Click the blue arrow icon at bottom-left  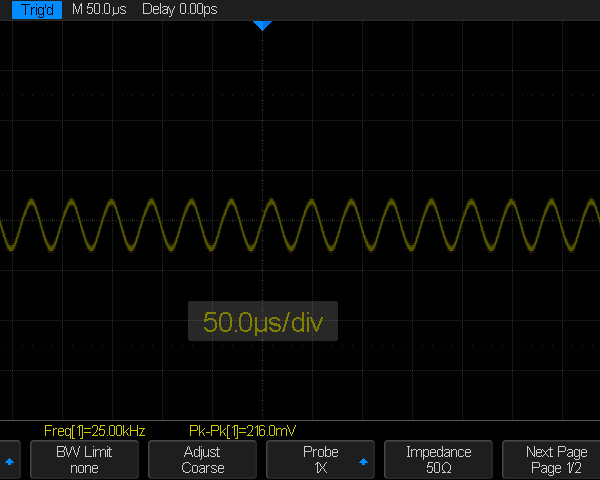pyautogui.click(x=10, y=461)
